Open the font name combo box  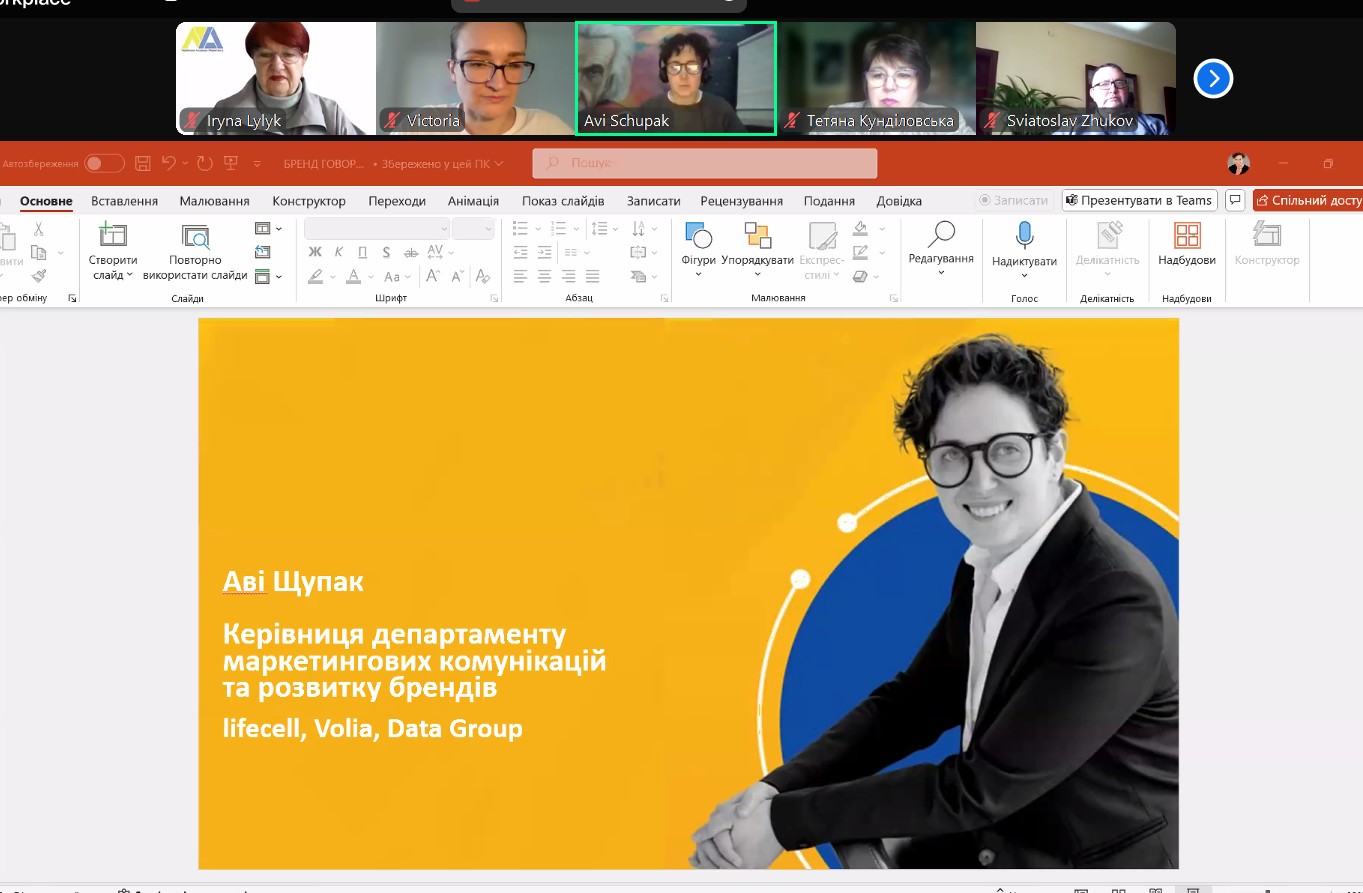pyautogui.click(x=377, y=228)
